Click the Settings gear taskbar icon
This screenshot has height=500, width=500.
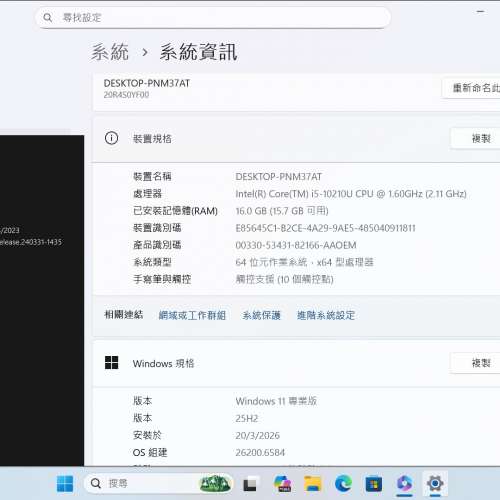pos(435,483)
